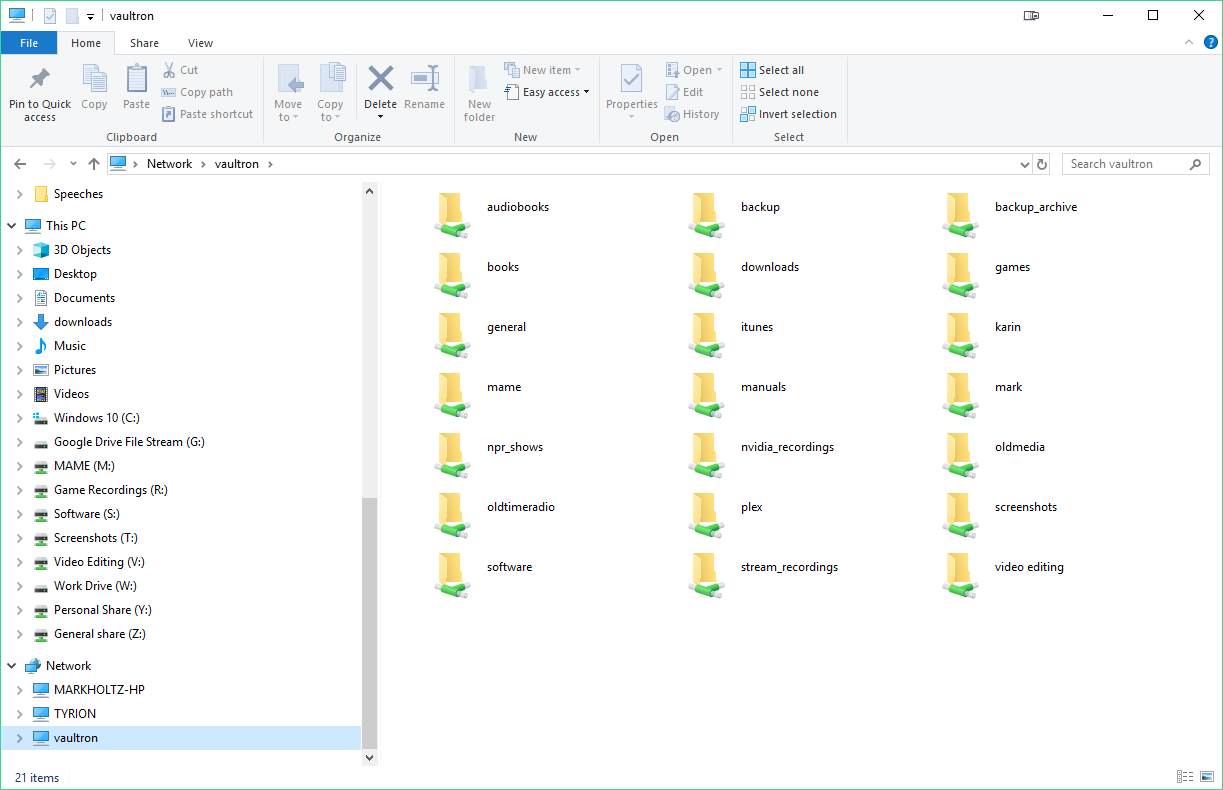The height and width of the screenshot is (790, 1223).
Task: Collapse the This PC tree node
Action: coord(11,226)
